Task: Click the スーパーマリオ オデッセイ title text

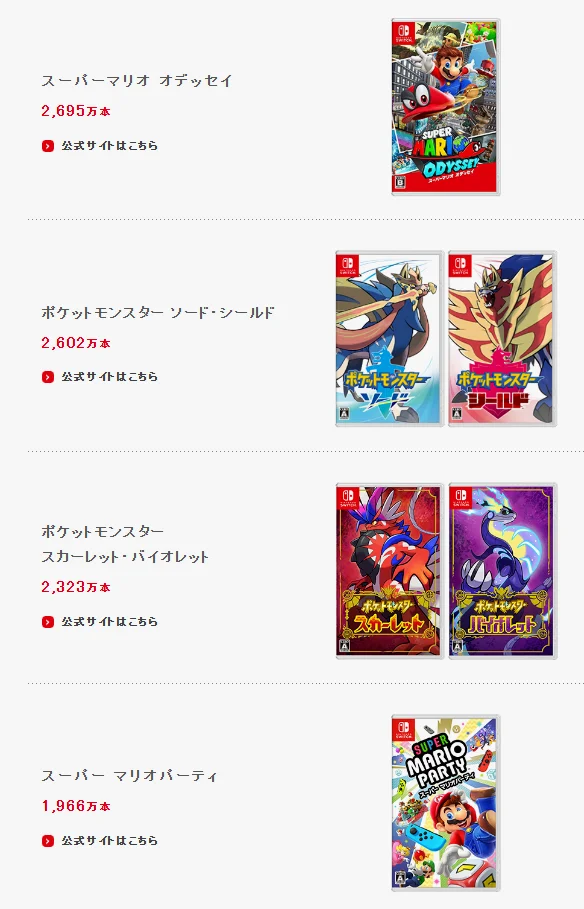Action: 137,81
